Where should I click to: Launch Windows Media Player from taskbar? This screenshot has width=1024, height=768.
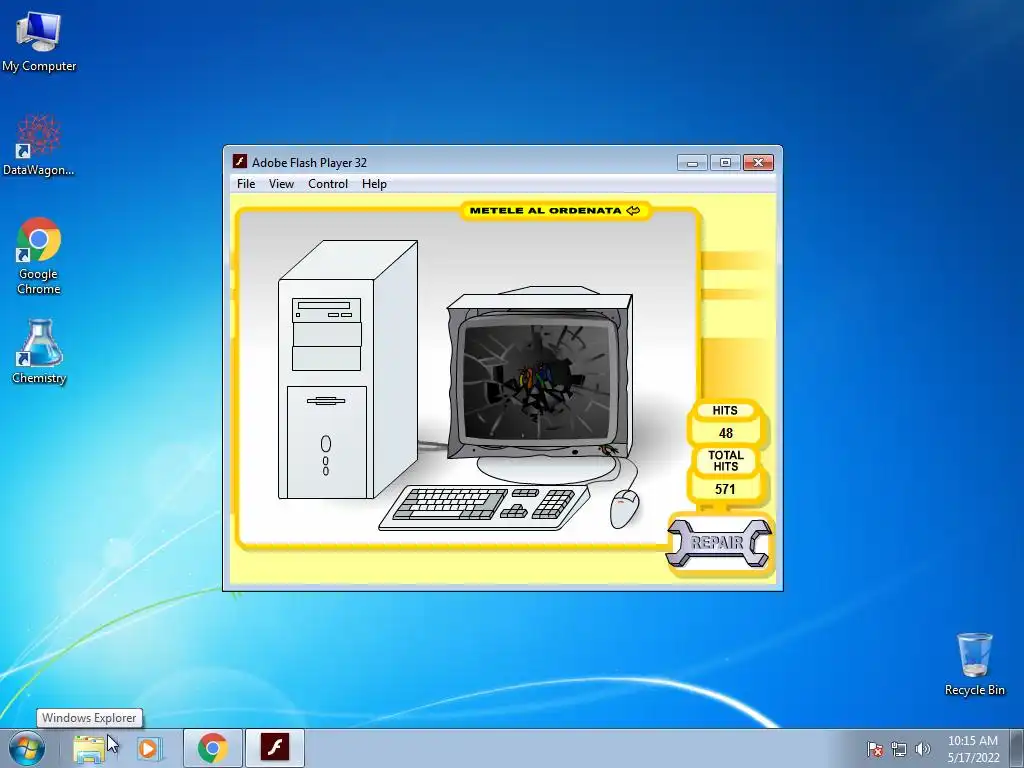(x=149, y=749)
